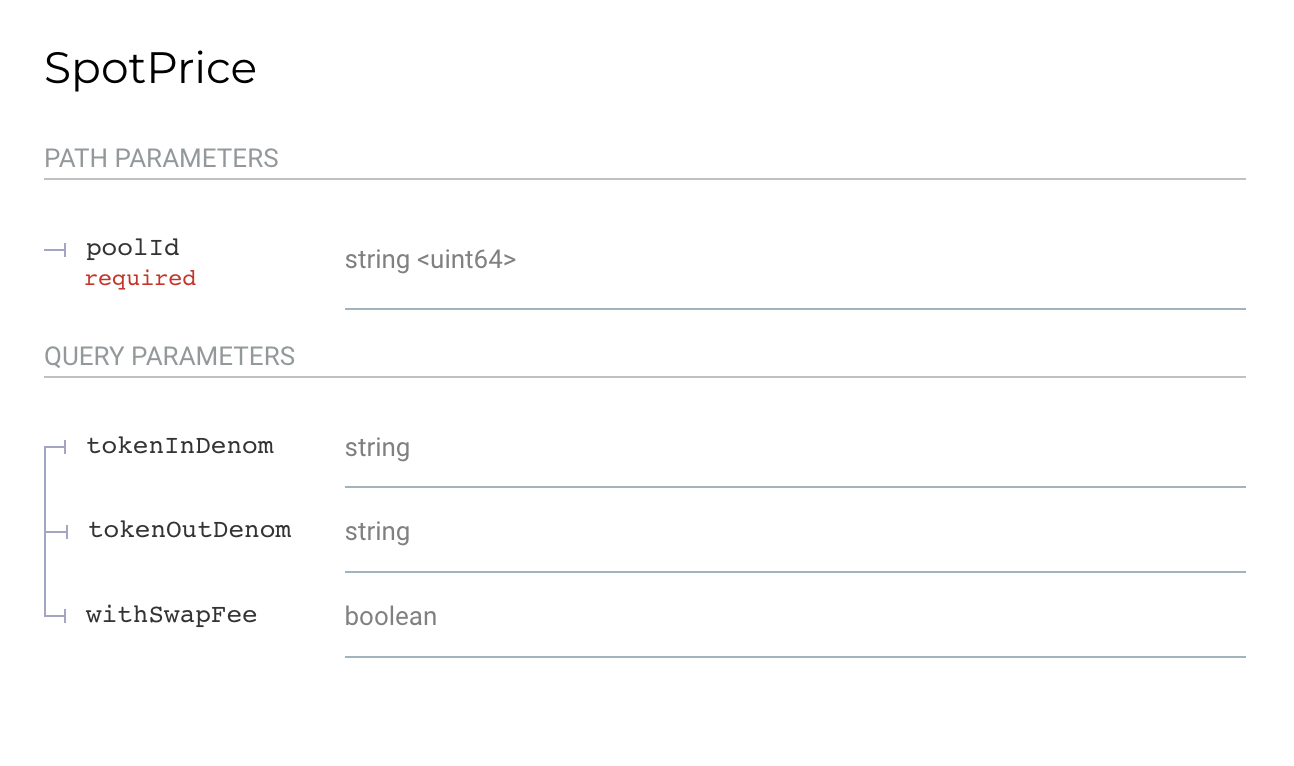Screen dimensions: 1294x766
Task: Click the divider line under PATH PARAMETERS
Action: (x=645, y=179)
